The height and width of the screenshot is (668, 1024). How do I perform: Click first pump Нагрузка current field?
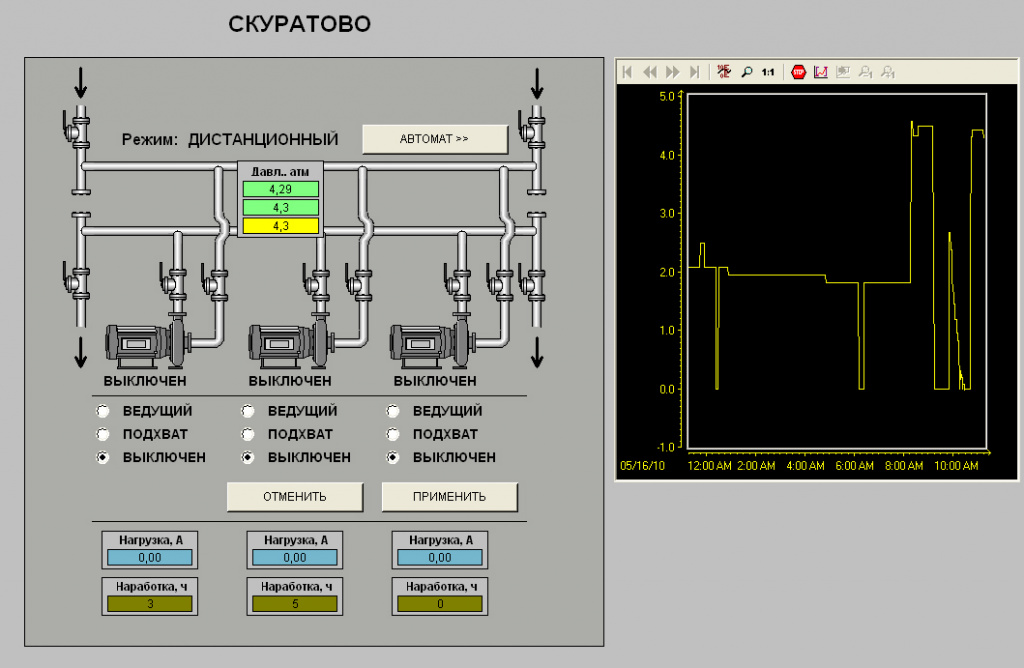click(150, 558)
